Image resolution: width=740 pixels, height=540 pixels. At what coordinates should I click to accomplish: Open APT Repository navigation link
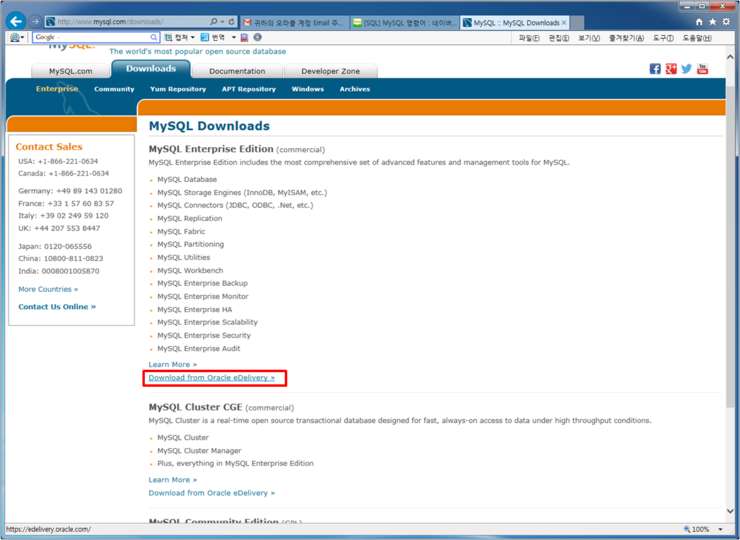click(x=249, y=89)
